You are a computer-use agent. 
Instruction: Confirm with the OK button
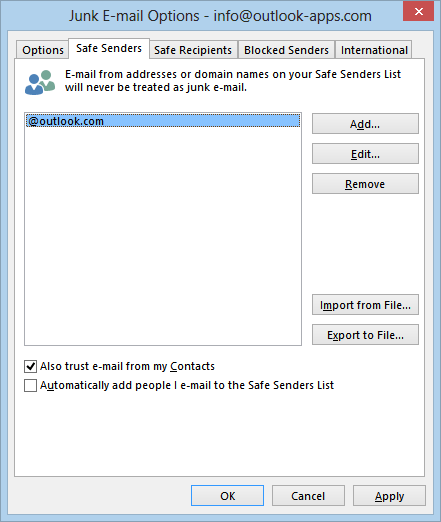coord(227,496)
